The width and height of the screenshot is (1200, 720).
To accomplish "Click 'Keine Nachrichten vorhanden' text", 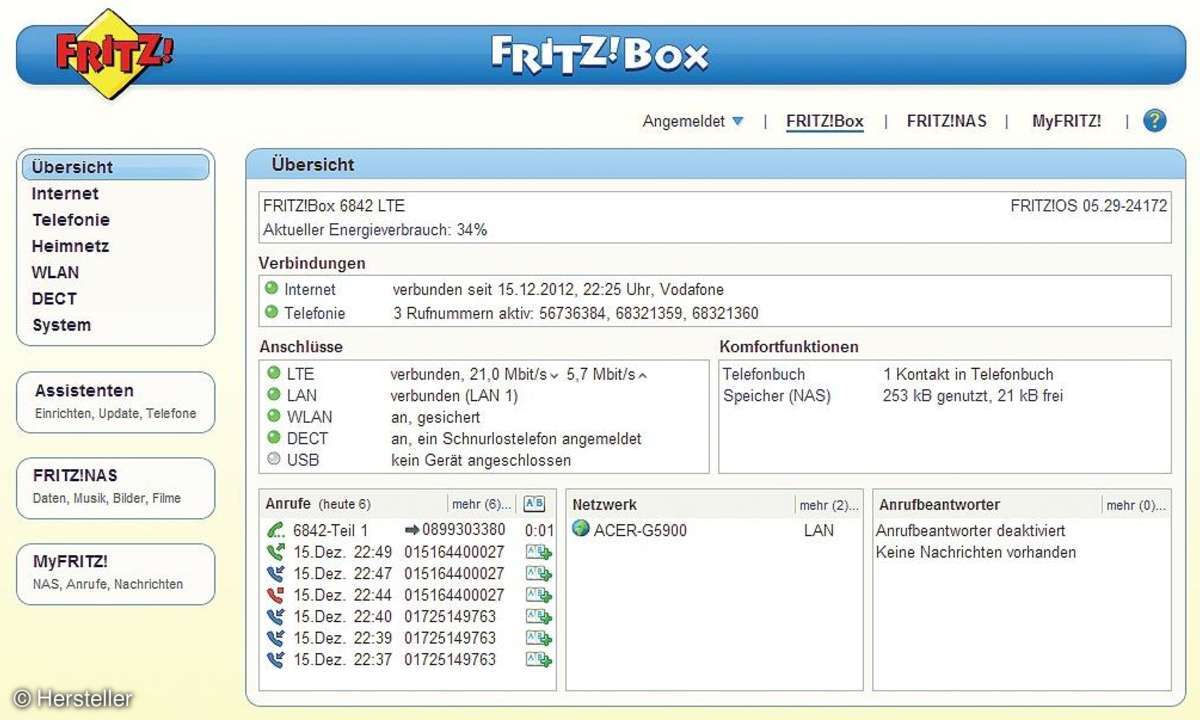I will (976, 552).
